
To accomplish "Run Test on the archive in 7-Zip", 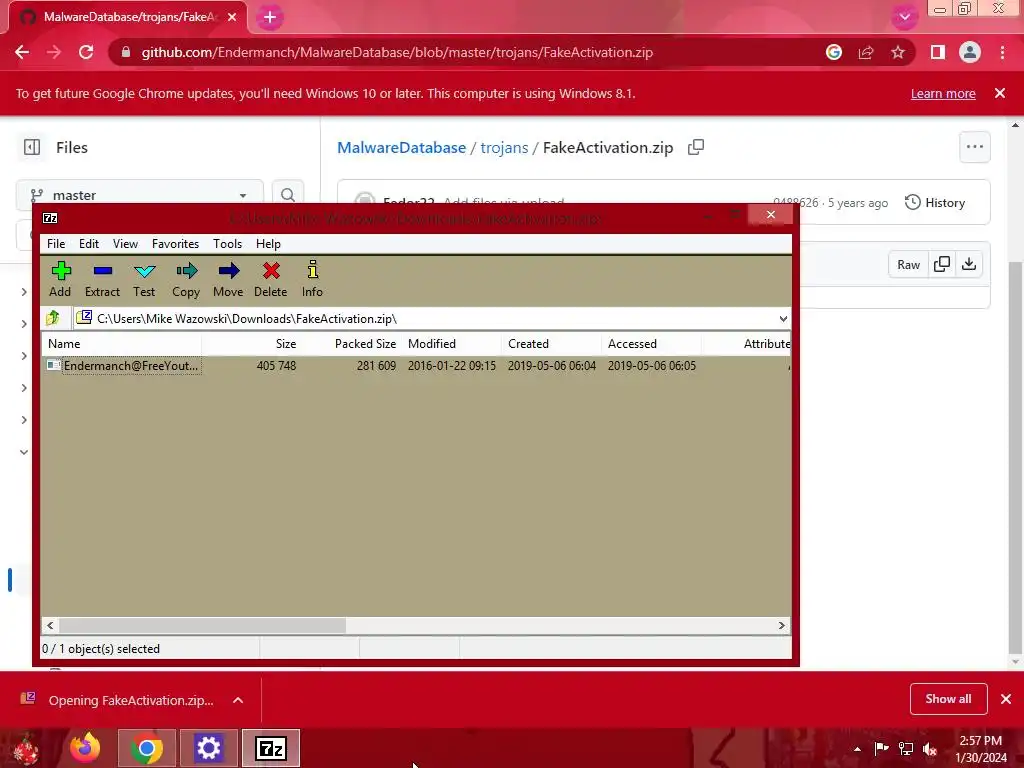I will (144, 280).
